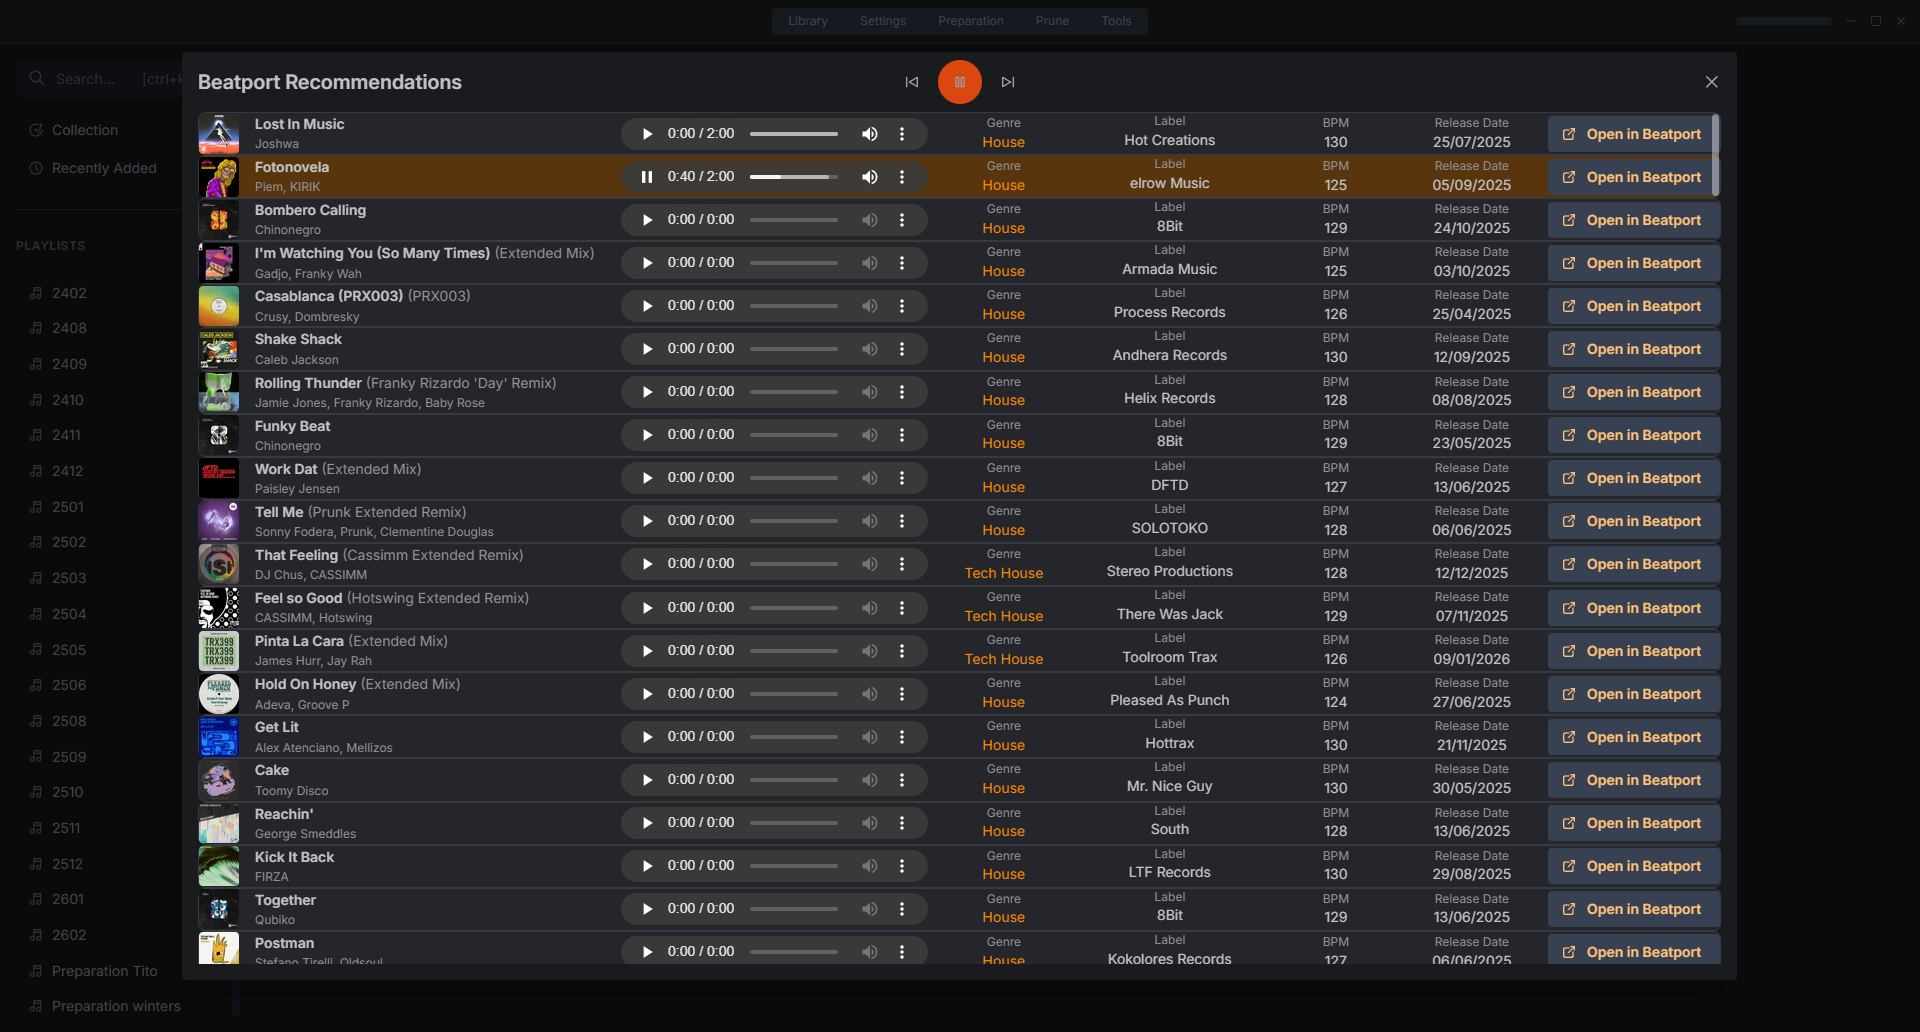This screenshot has width=1920, height=1032.
Task: Open the options menu for Casablanca
Action: tap(903, 305)
